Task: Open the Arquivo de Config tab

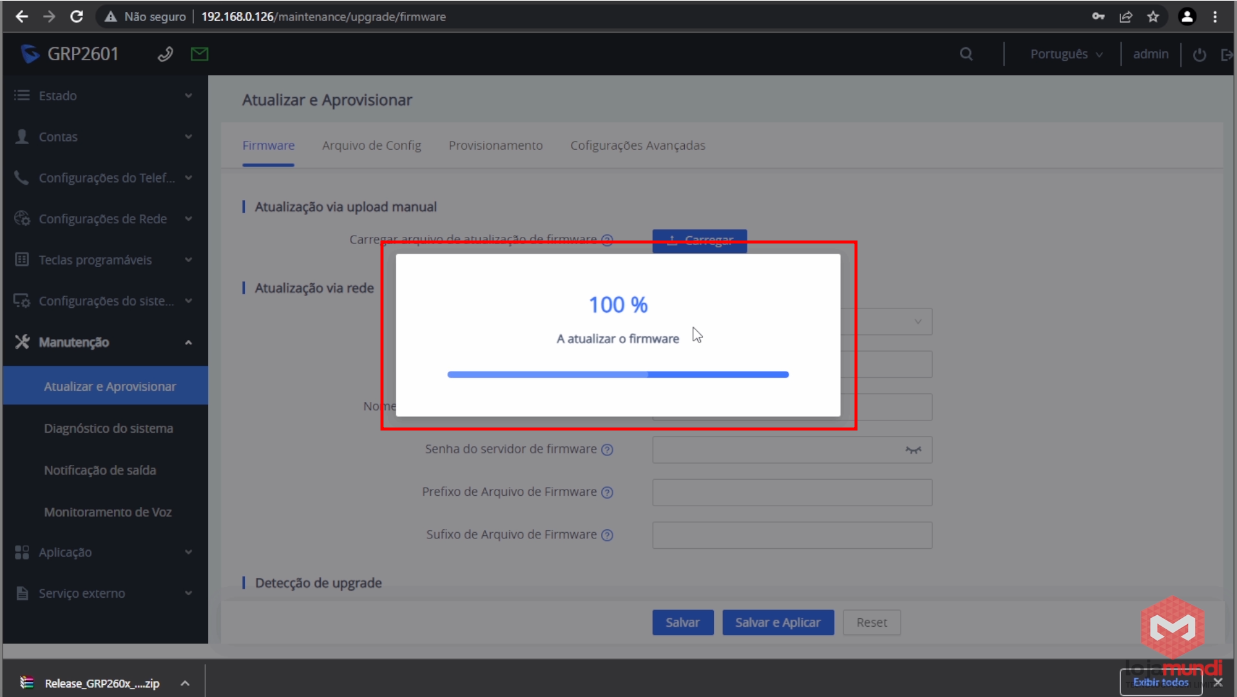Action: pyautogui.click(x=371, y=145)
